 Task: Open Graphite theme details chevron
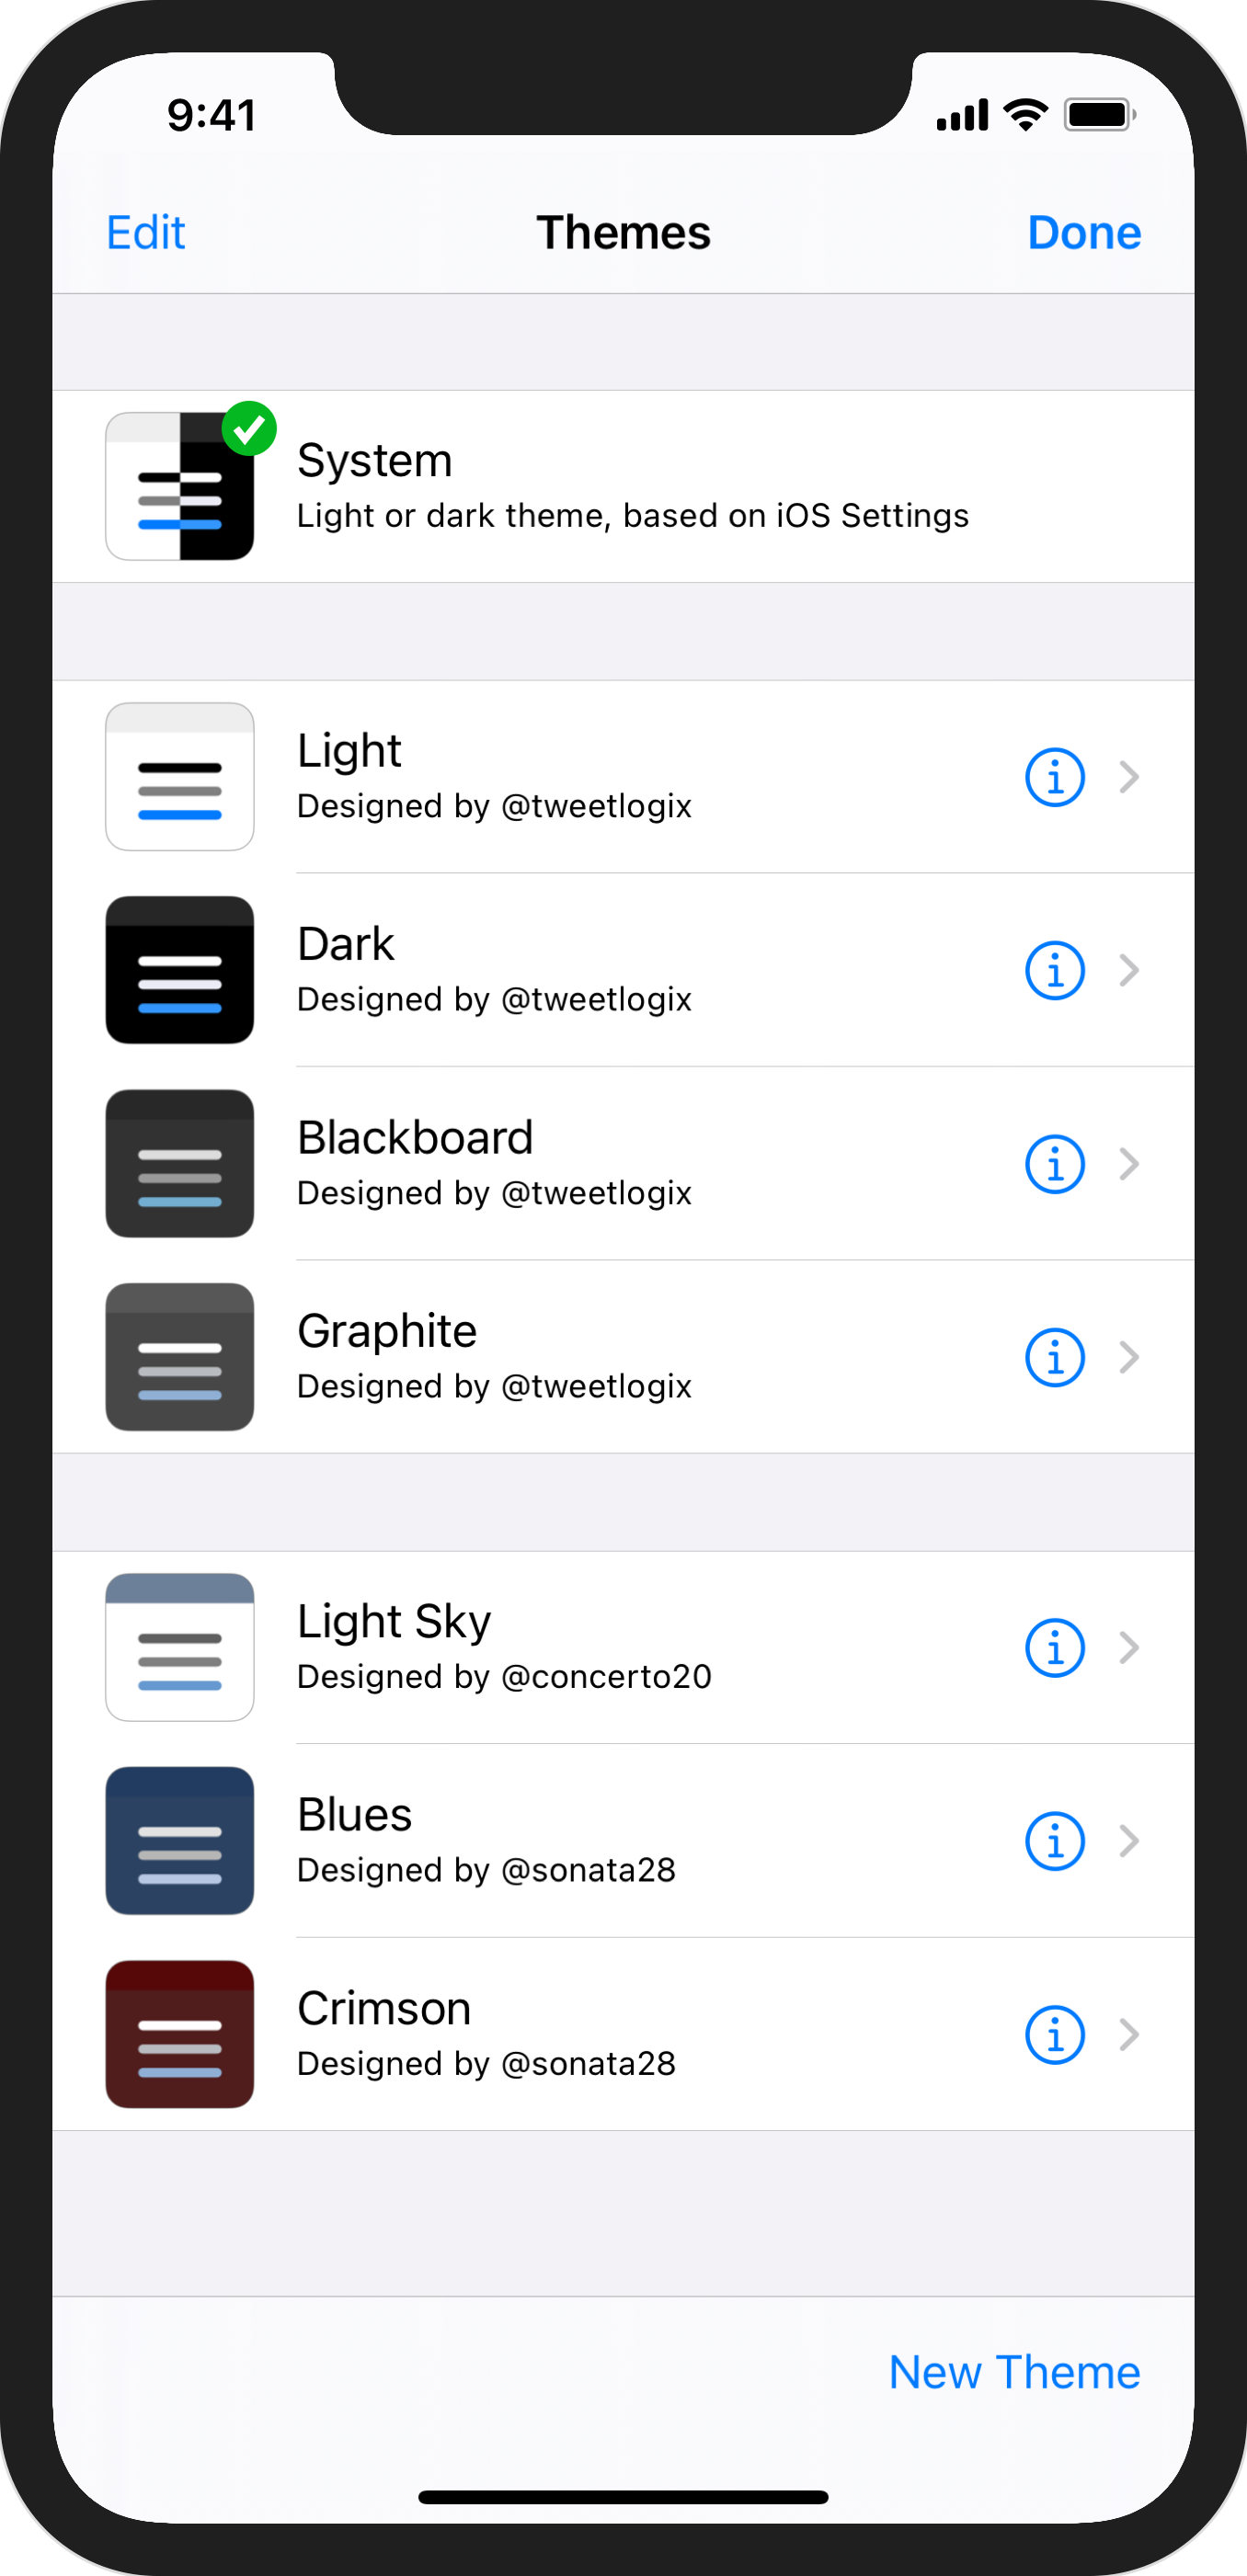pos(1130,1357)
